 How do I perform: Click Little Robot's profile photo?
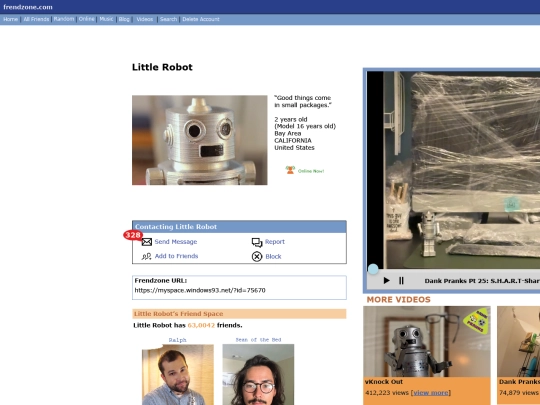200,140
